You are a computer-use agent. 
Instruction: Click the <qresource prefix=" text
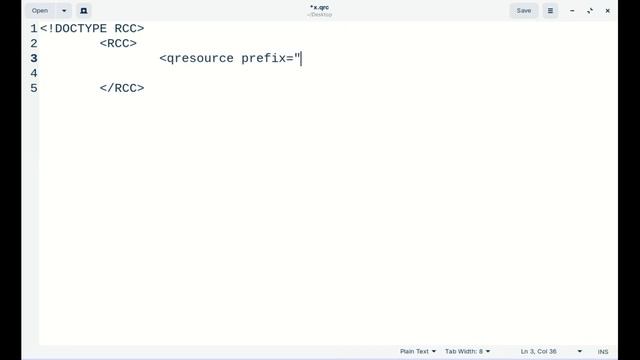(x=230, y=58)
